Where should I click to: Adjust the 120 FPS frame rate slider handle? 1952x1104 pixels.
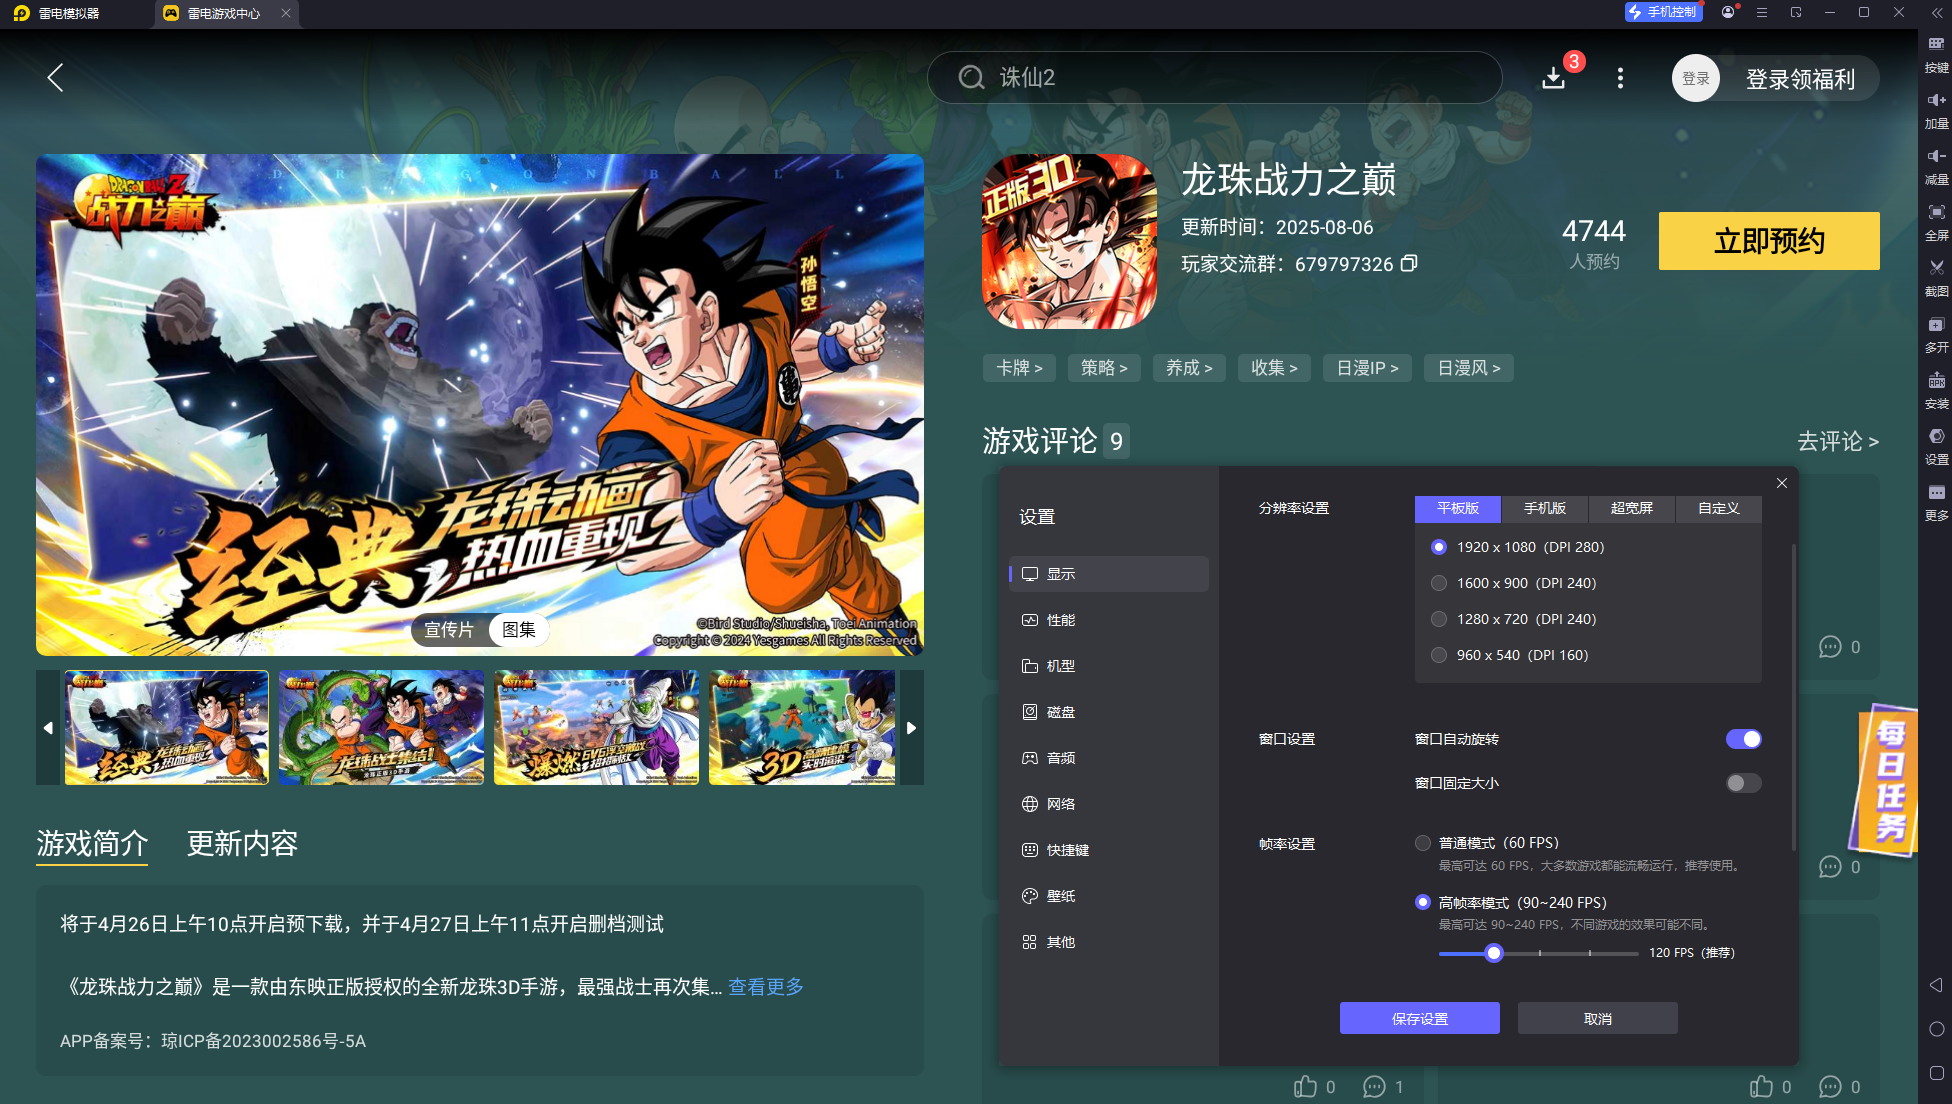coord(1494,953)
